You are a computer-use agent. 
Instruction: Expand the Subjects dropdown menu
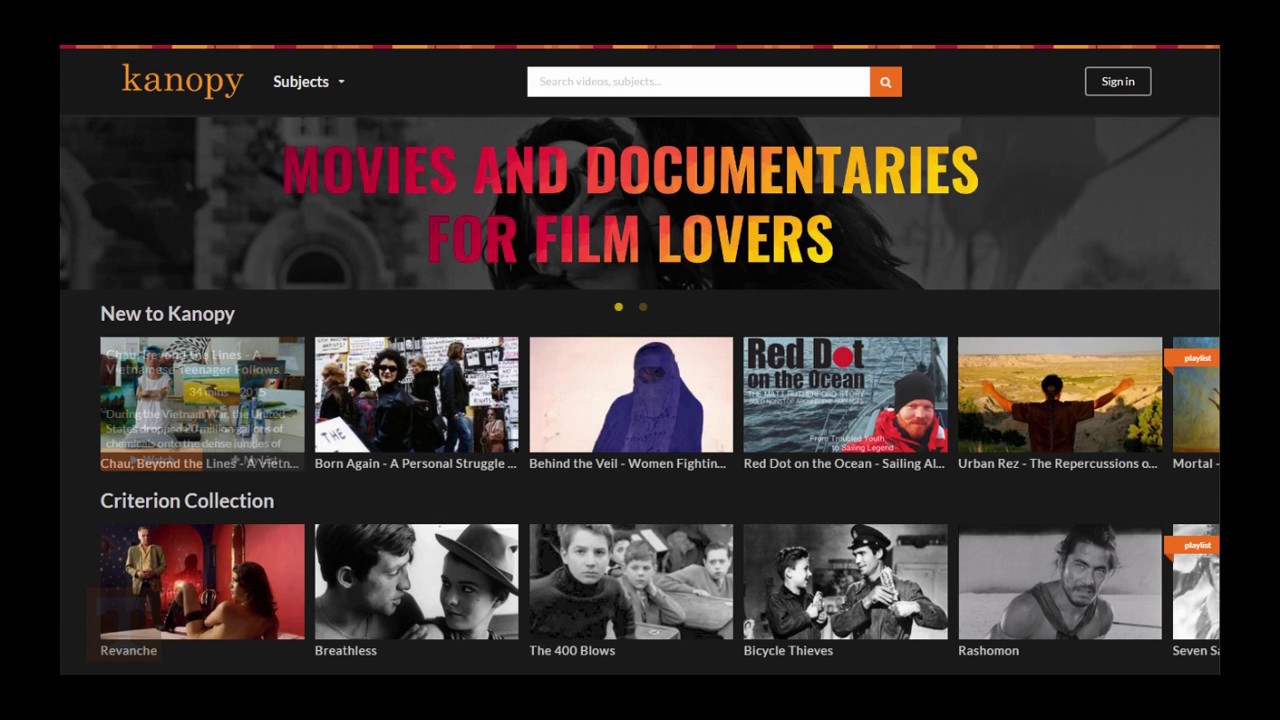pos(309,82)
